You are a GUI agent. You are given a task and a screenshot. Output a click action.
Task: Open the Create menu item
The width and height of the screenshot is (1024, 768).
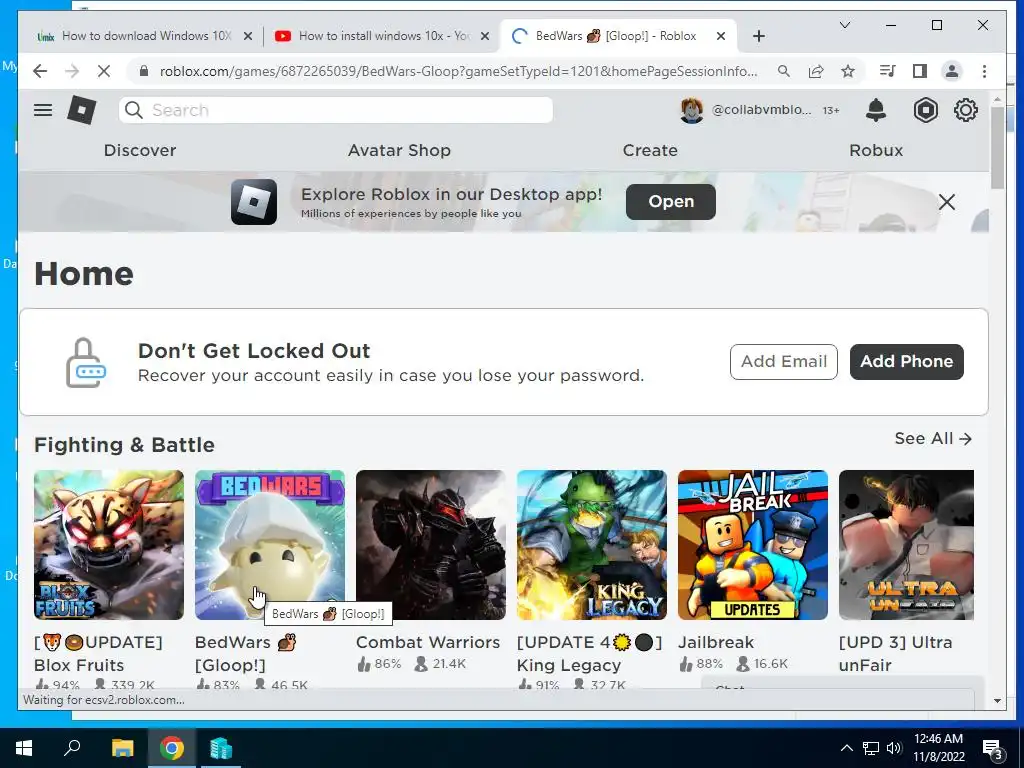[x=650, y=150]
